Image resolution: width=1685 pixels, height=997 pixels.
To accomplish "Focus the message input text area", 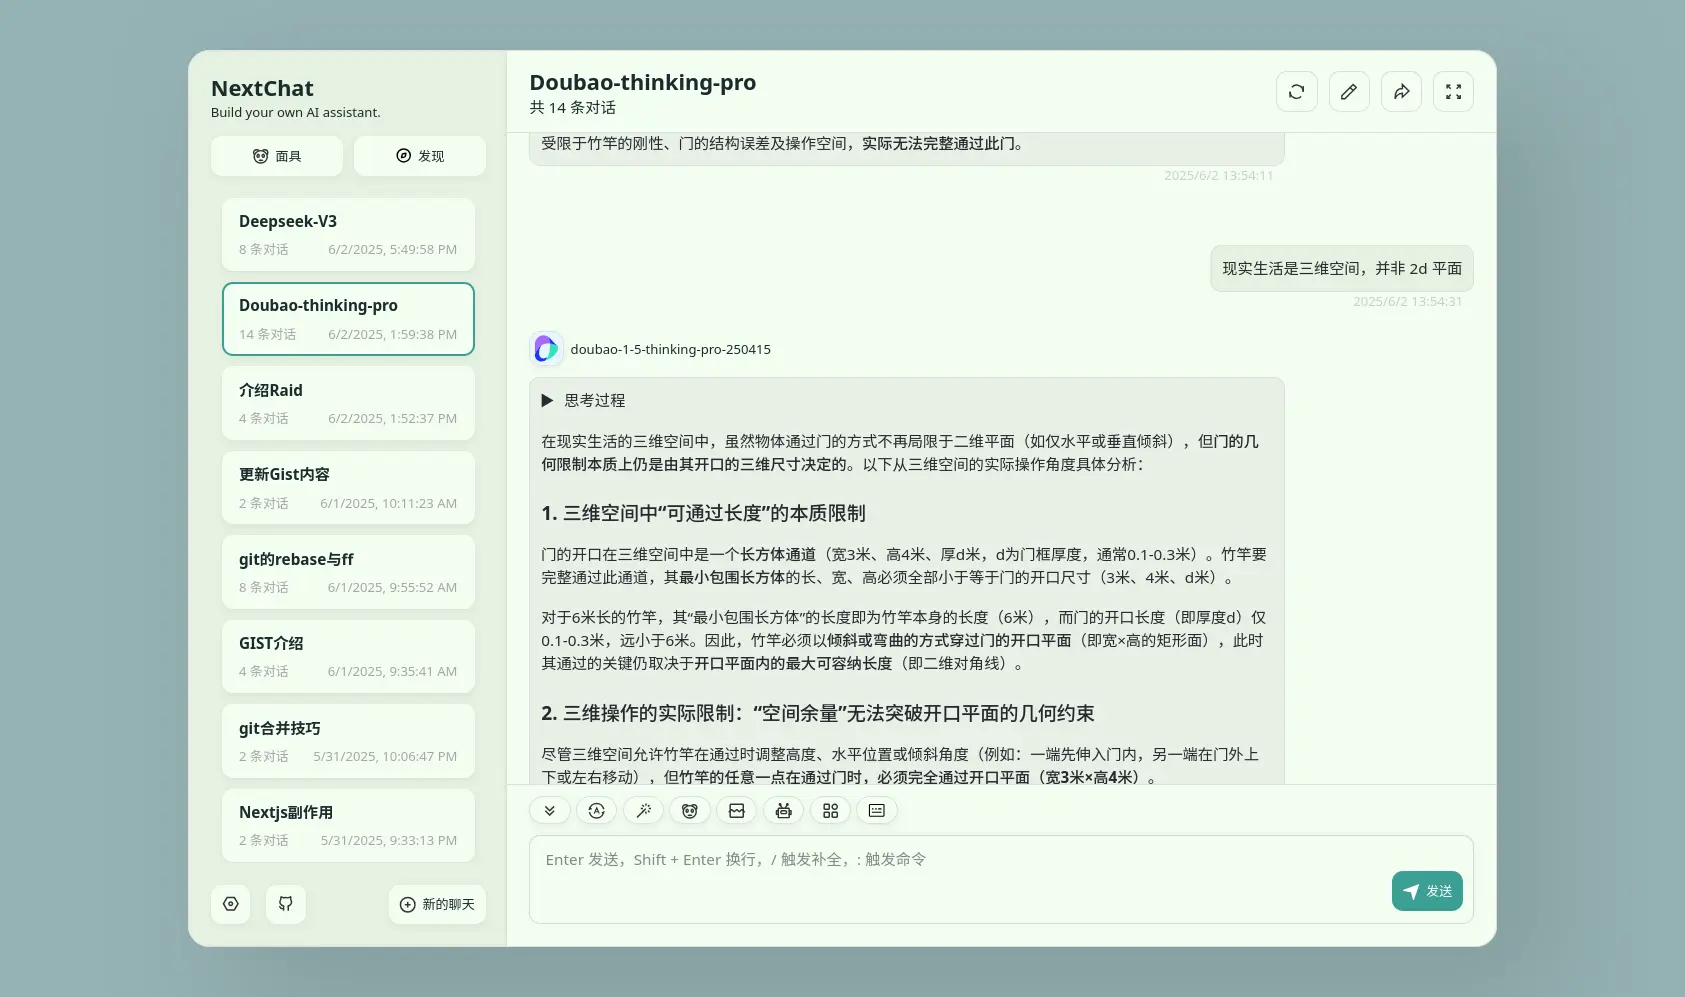I will 1001,879.
